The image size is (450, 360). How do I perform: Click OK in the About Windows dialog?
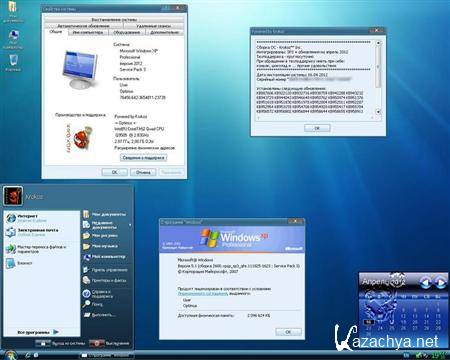pos(288,332)
